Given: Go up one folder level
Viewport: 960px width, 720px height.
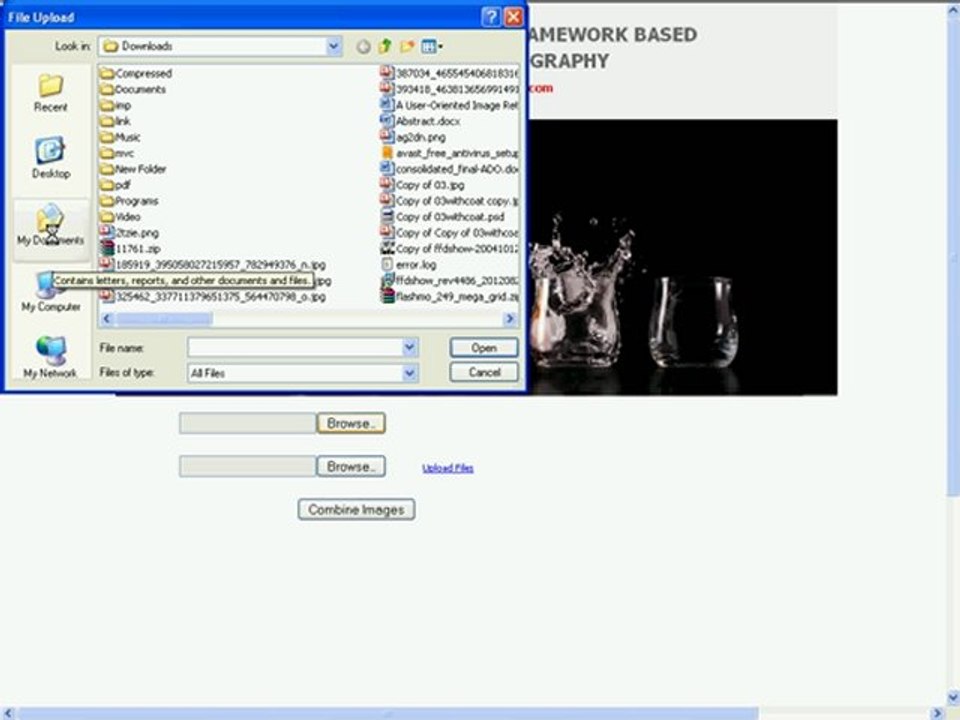Looking at the screenshot, I should pos(384,47).
